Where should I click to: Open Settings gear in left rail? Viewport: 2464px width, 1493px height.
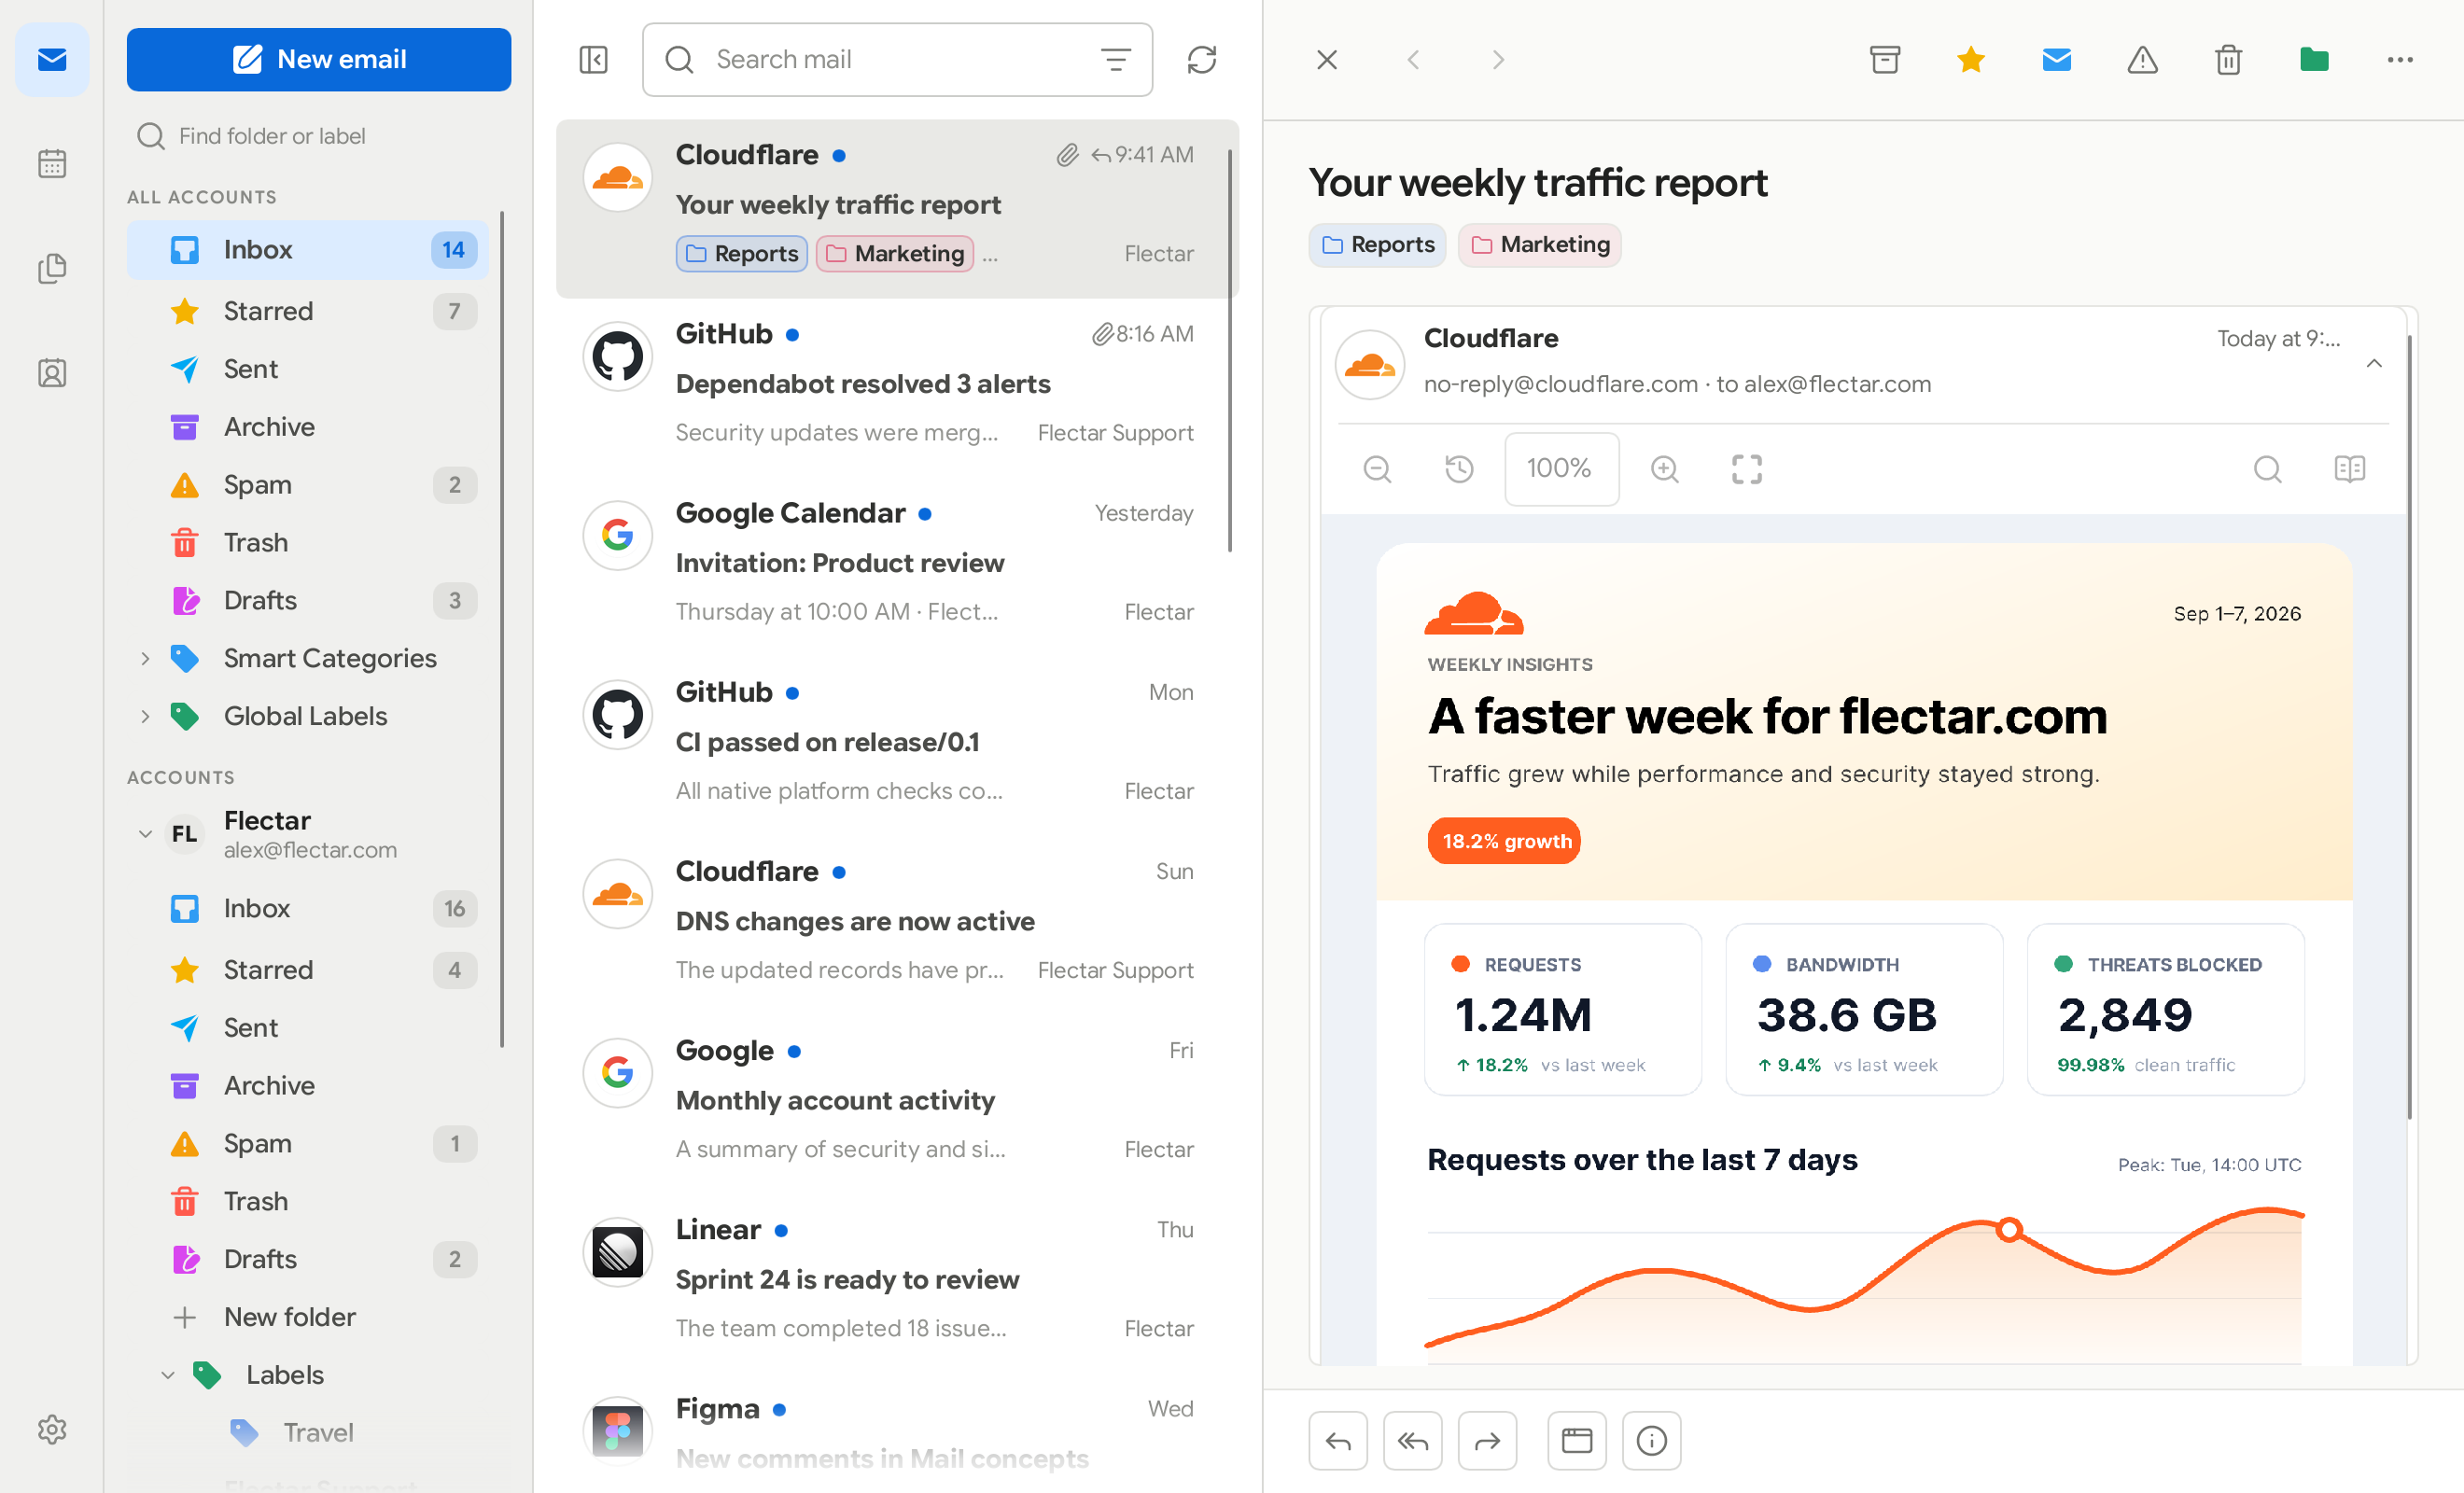pos(52,1429)
